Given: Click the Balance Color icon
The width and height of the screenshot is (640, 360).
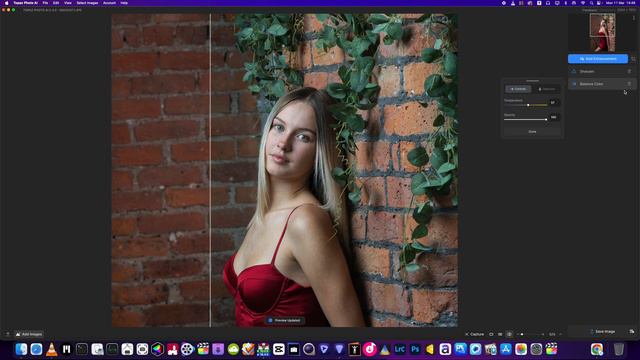Looking at the screenshot, I should pos(574,84).
